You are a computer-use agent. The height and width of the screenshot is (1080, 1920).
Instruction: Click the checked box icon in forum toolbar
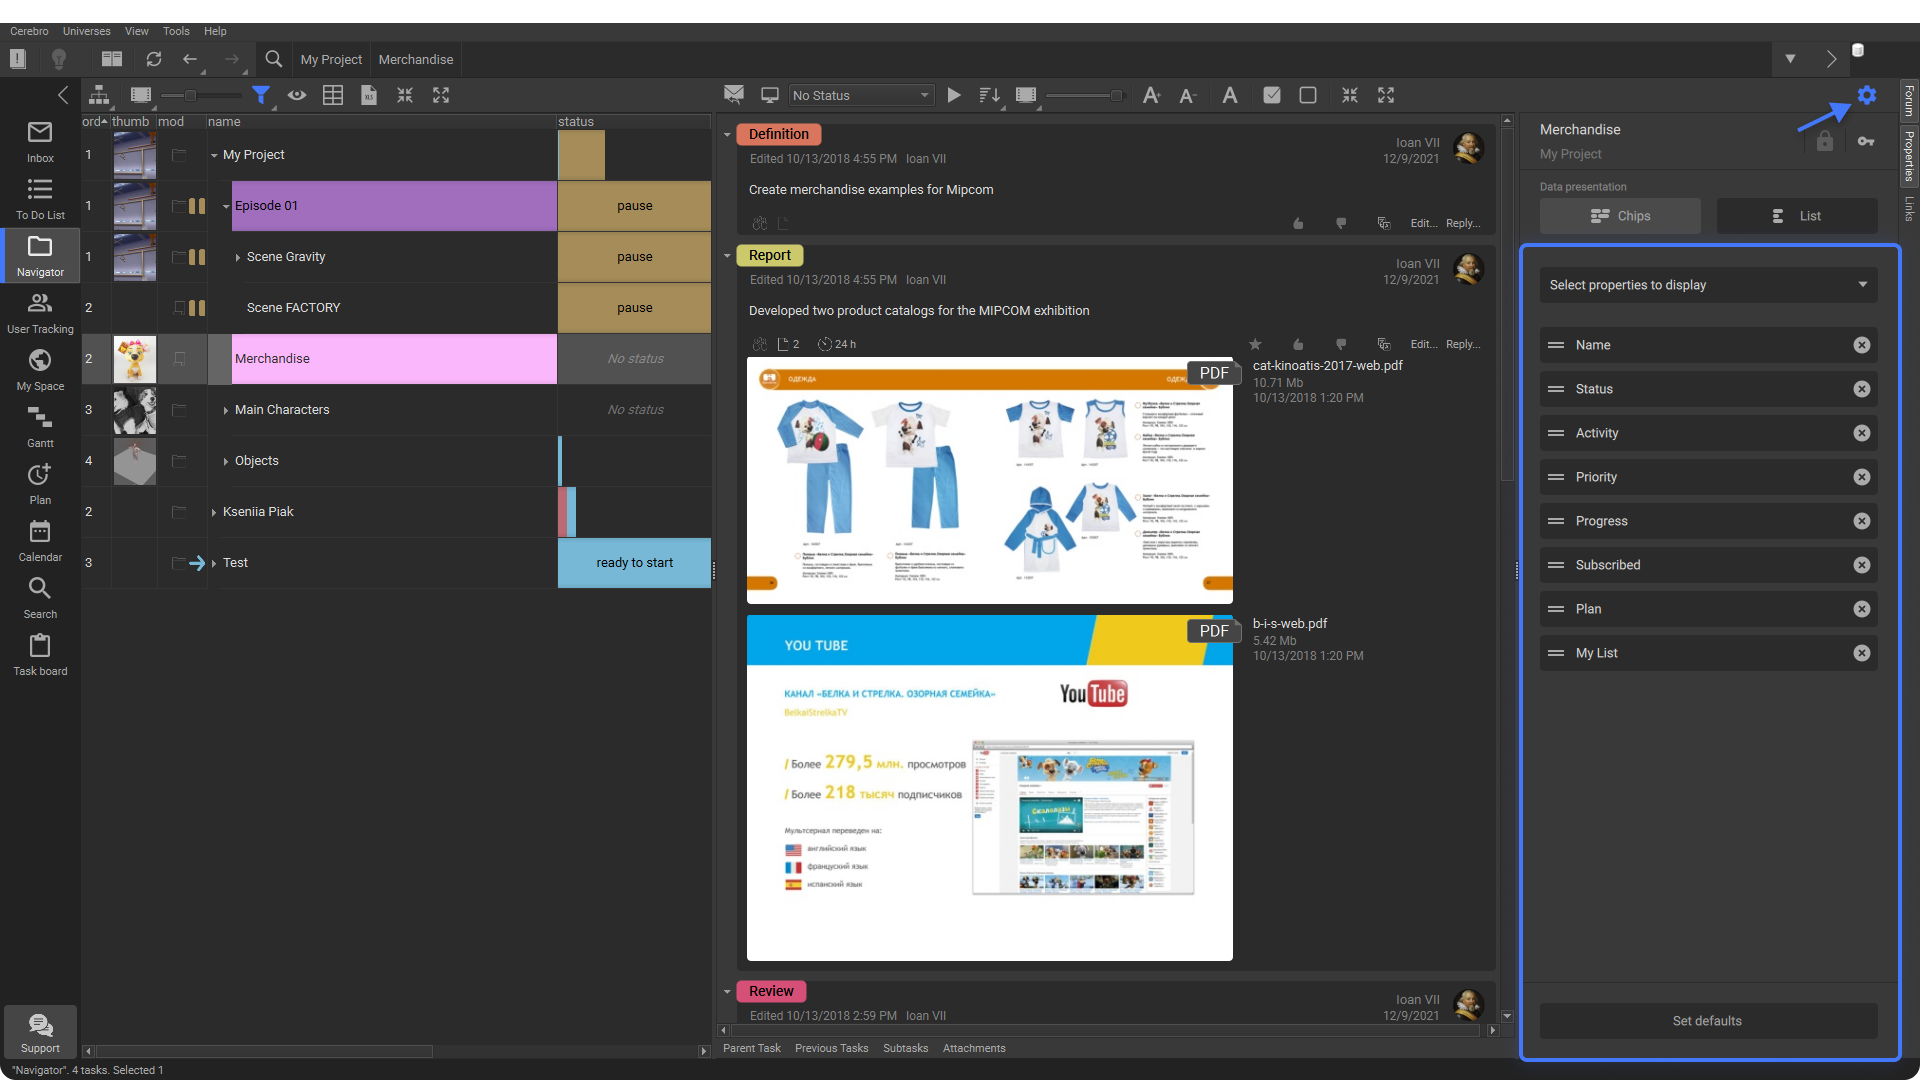1272,95
